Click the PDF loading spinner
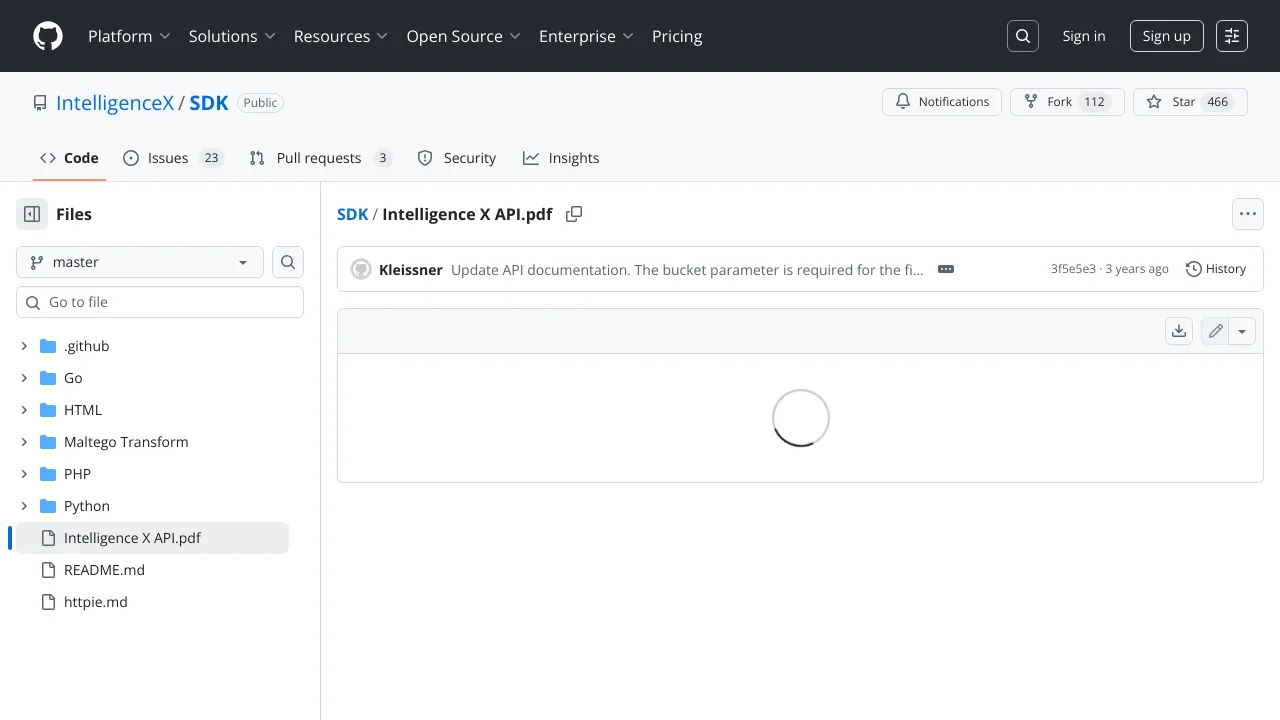This screenshot has width=1280, height=720. coord(801,418)
